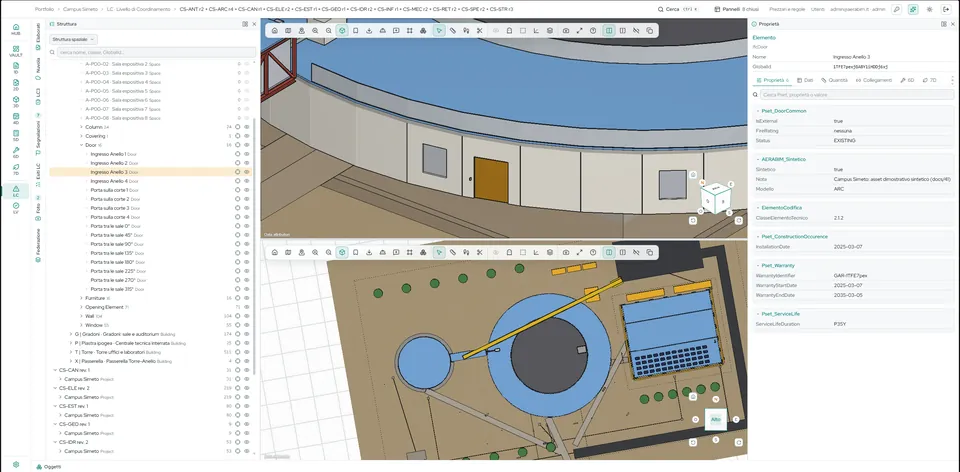Open the VAULT section in left sidebar
The image size is (960, 472).
click(x=16, y=51)
